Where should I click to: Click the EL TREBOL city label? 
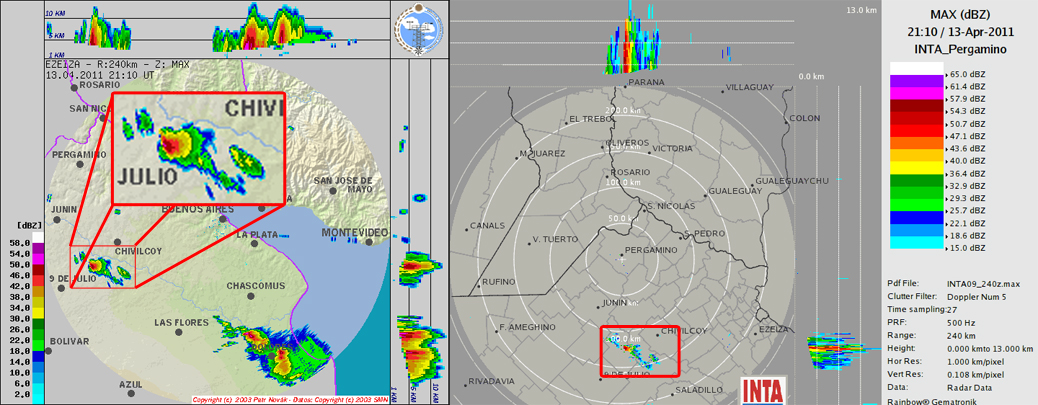(592, 120)
